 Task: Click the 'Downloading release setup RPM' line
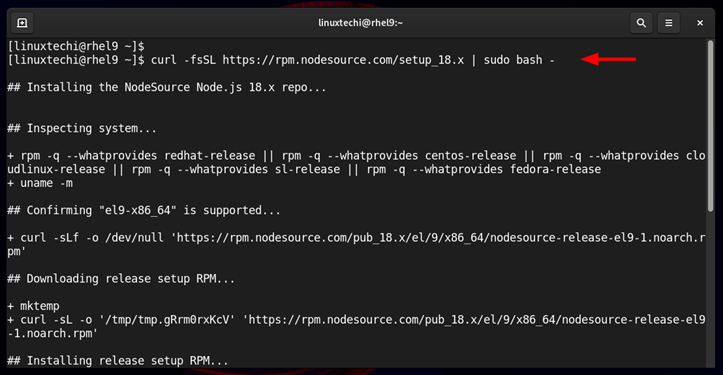click(121, 279)
